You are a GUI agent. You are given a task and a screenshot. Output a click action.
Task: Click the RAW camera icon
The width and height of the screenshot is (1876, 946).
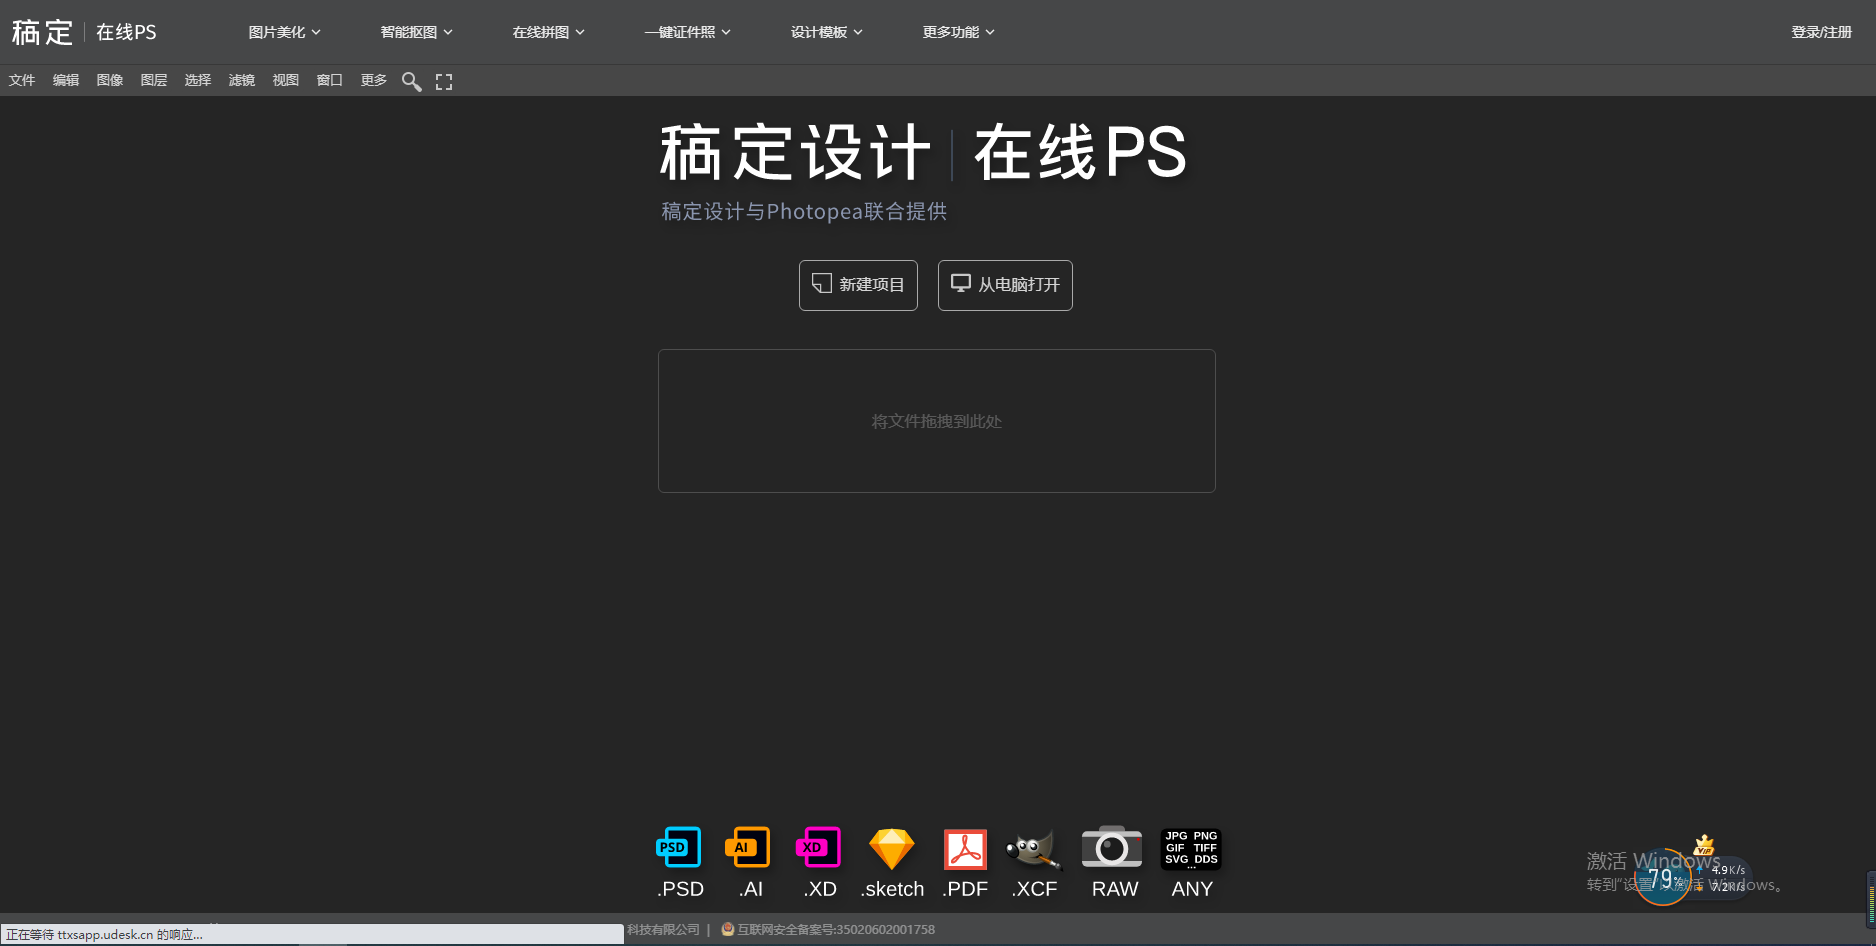[x=1112, y=848]
